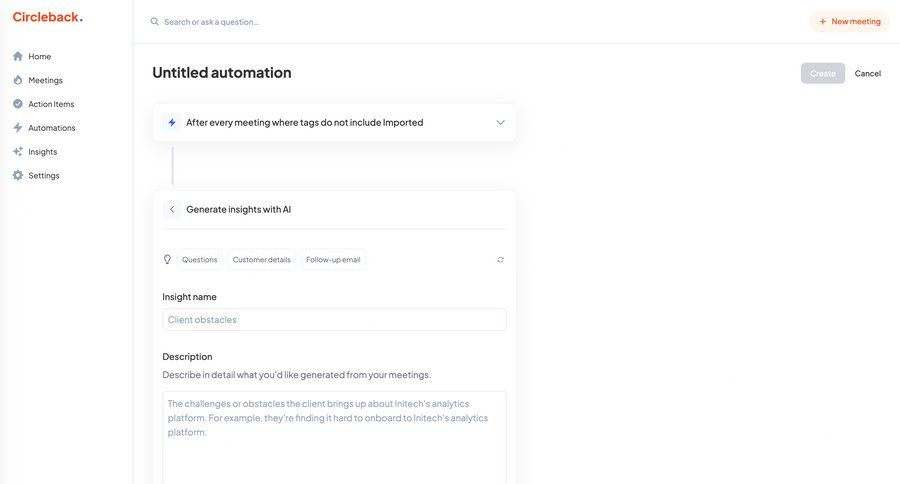Click the Action Items checkmark icon

coord(18,104)
